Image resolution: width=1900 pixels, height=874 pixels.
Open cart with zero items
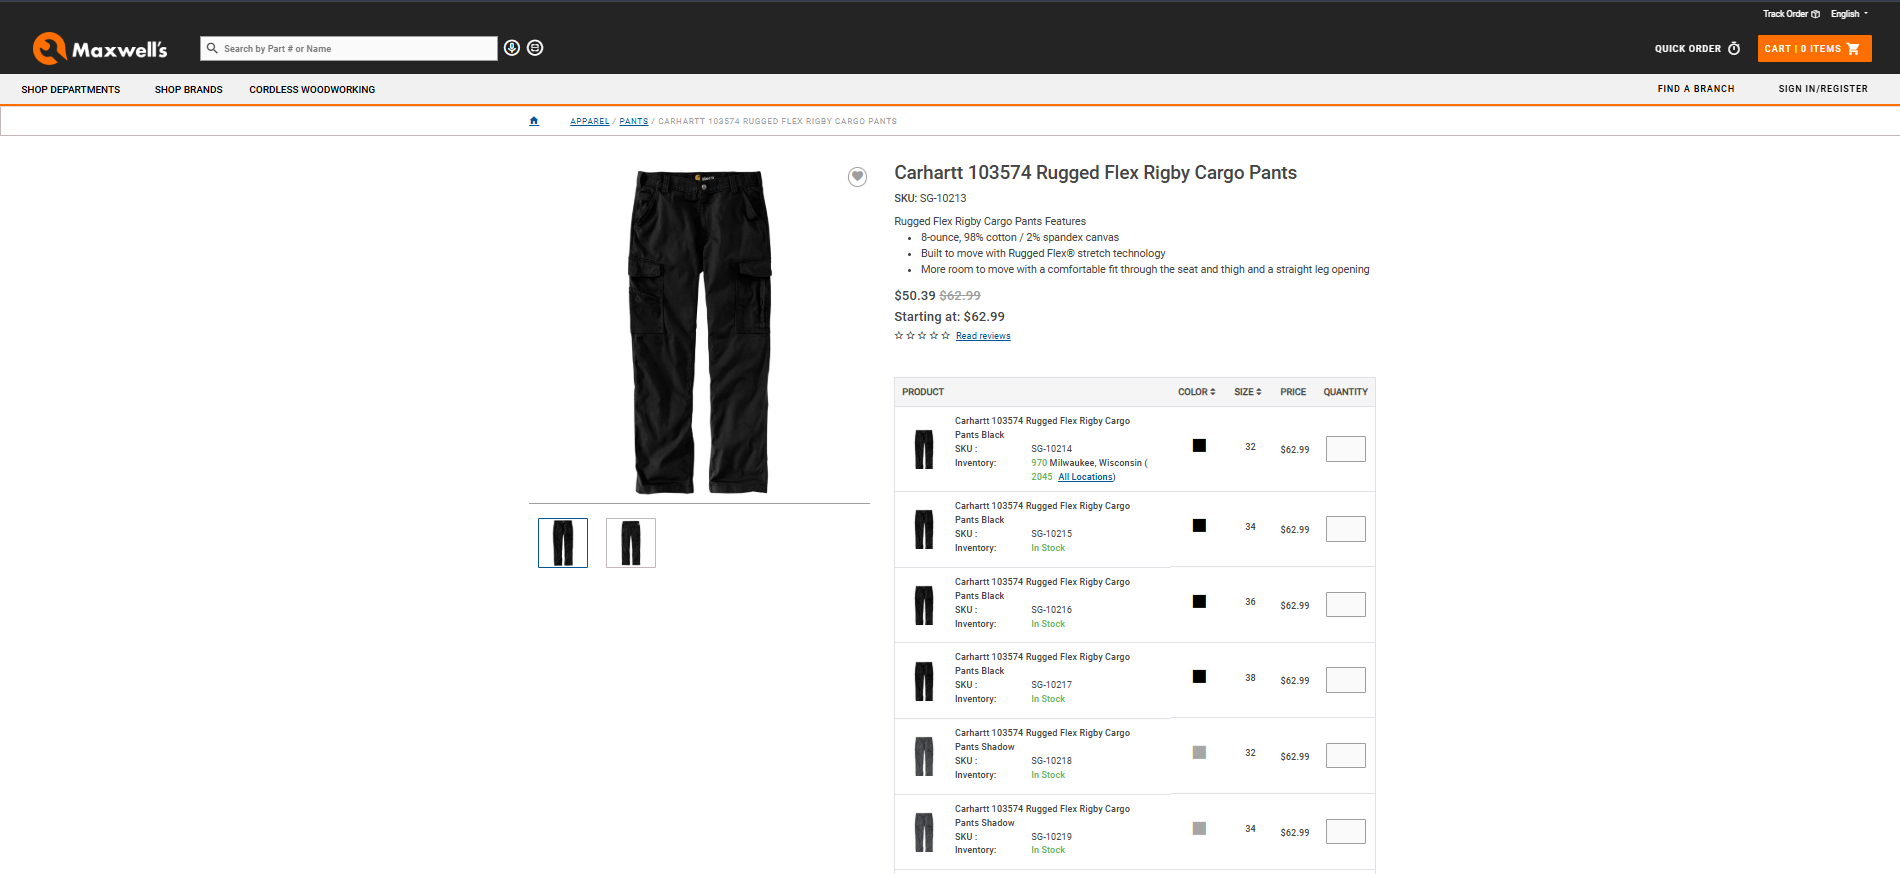pos(1814,48)
